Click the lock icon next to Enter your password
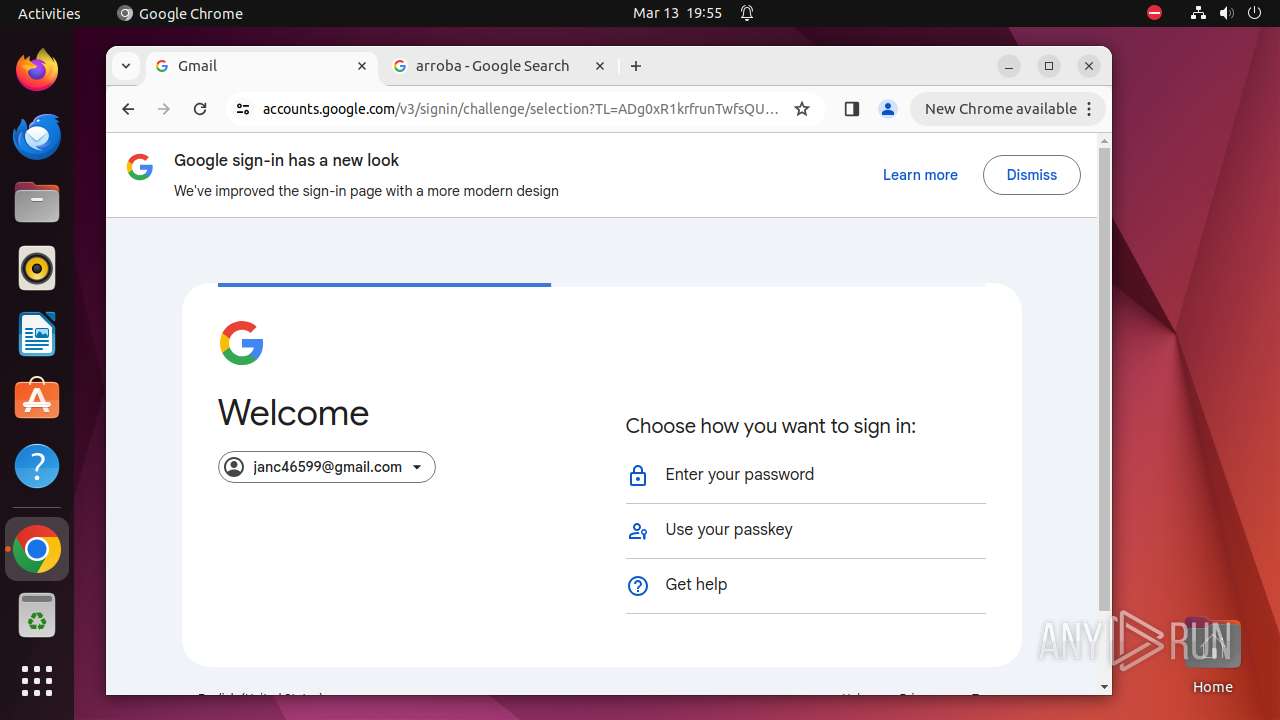The height and width of the screenshot is (720, 1280). (638, 476)
